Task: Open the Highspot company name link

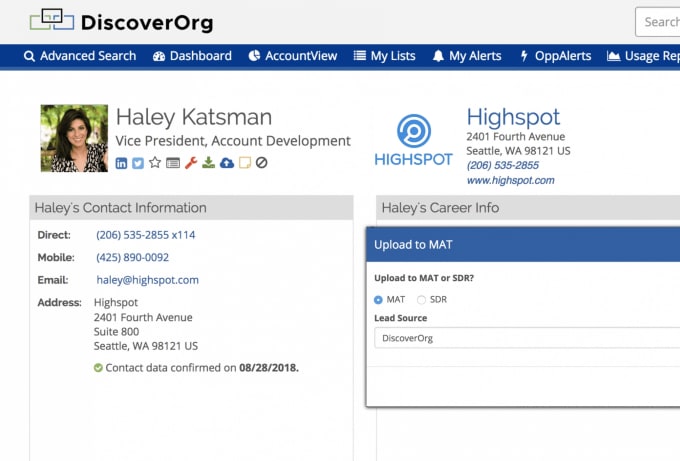Action: 513,117
